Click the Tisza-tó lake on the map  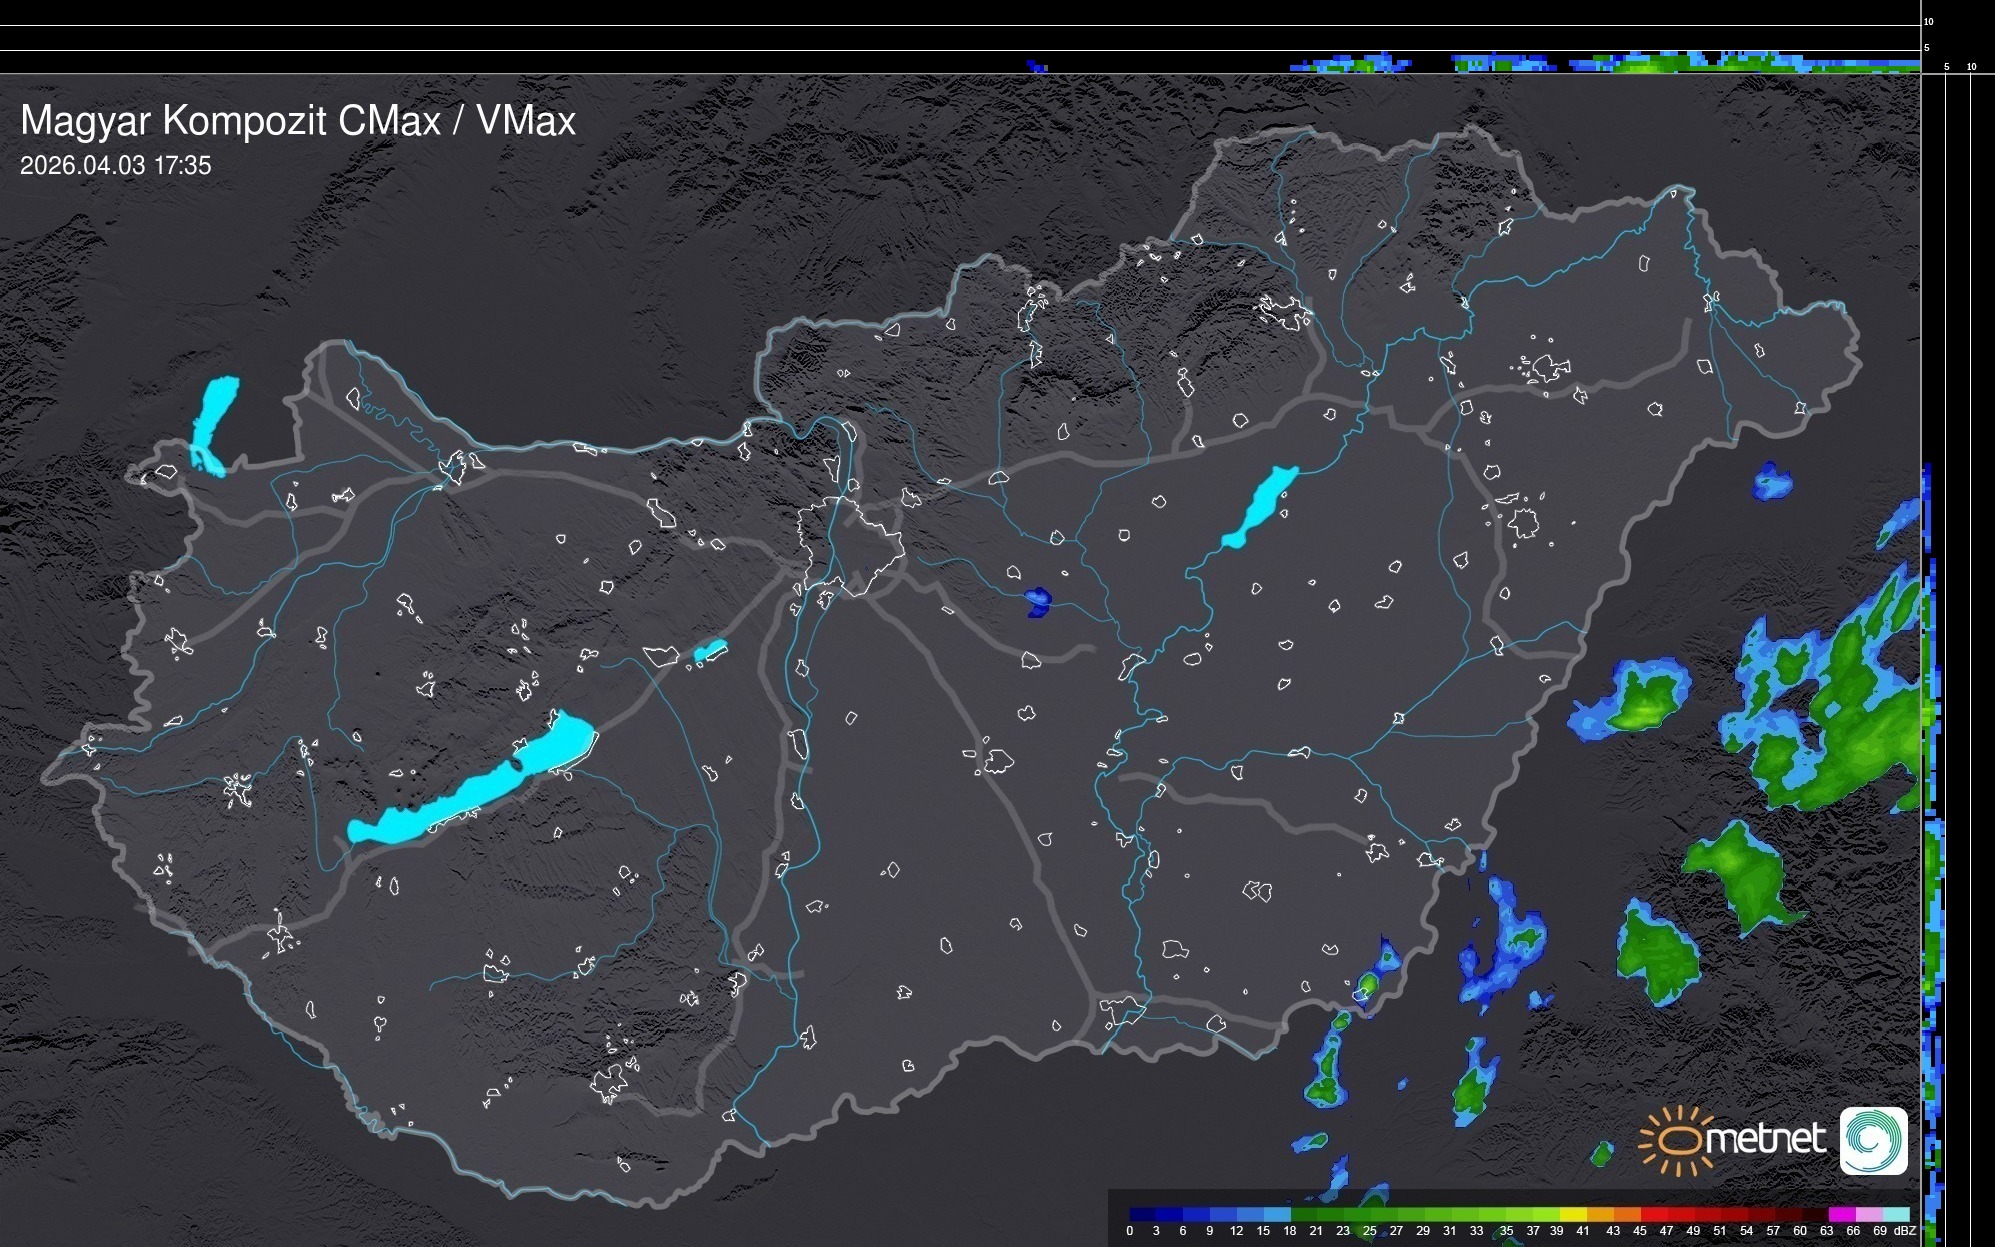point(1260,507)
